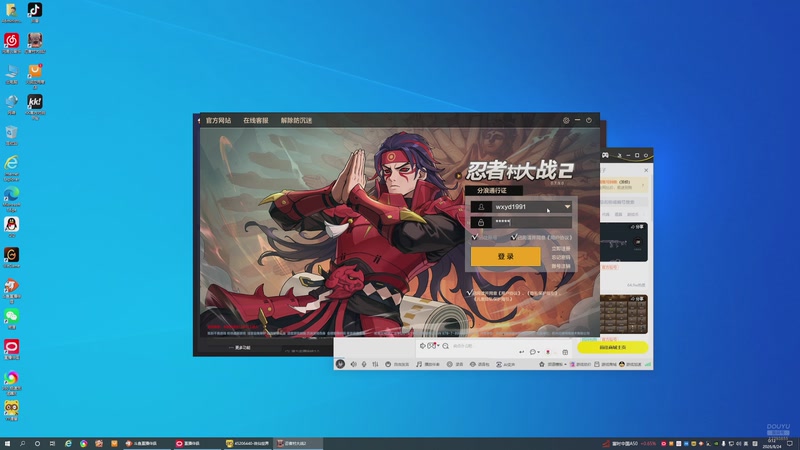
Task: Click 解除防沉迷 in launcher top bar
Action: pos(296,120)
